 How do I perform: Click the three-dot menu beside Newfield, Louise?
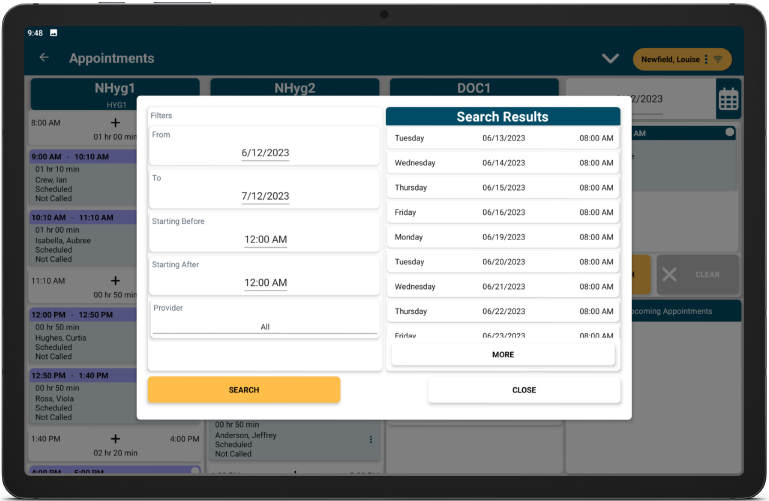pos(706,59)
